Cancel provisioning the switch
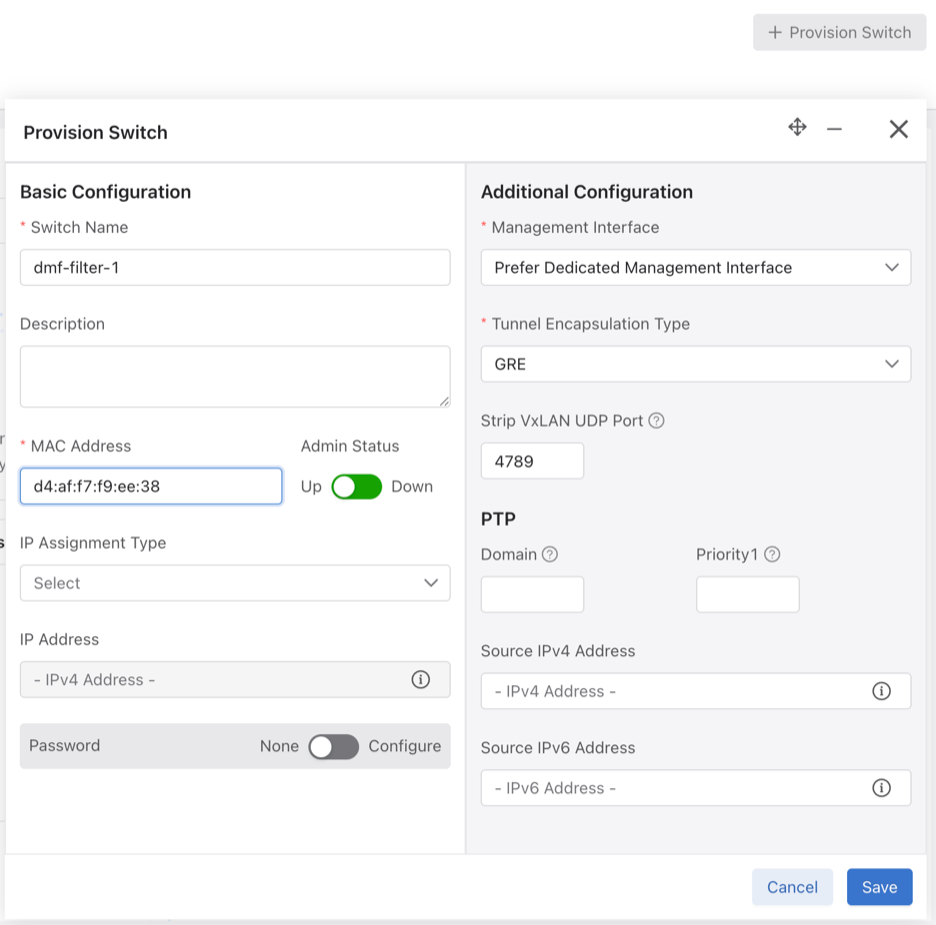 point(792,887)
